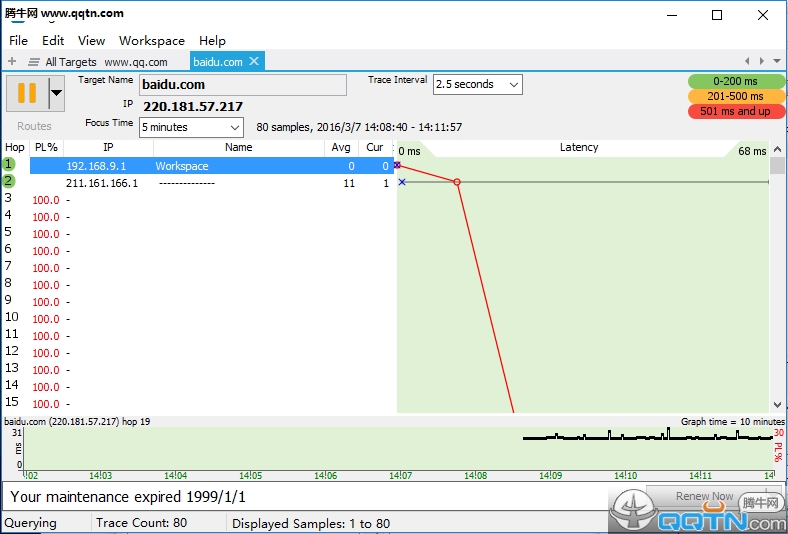Click the Latency graph column header
This screenshot has width=788, height=534.
tap(579, 147)
